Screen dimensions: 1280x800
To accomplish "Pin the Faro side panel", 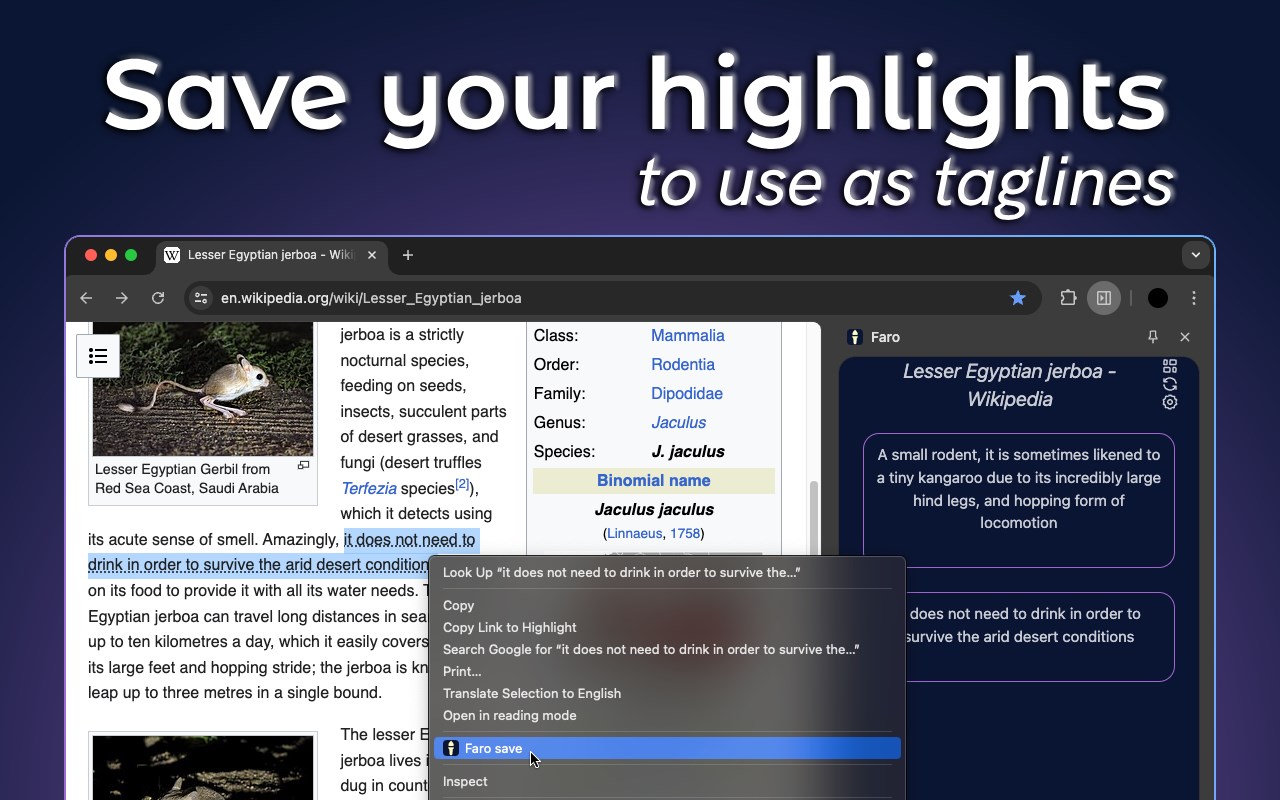I will pos(1153,337).
